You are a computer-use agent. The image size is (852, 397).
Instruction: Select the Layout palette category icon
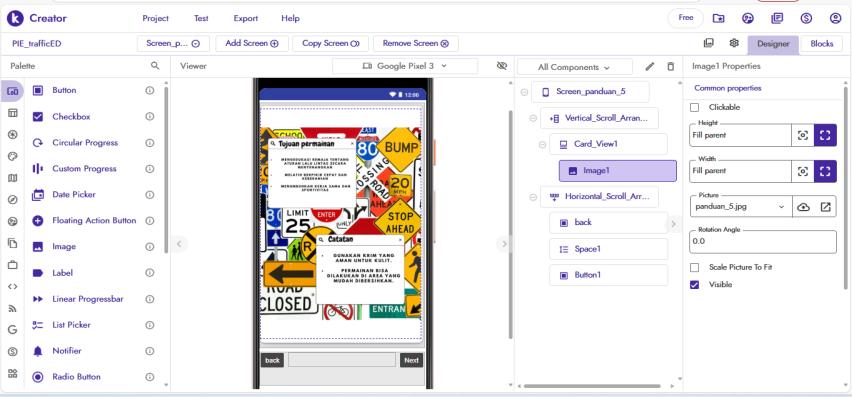tap(12, 113)
